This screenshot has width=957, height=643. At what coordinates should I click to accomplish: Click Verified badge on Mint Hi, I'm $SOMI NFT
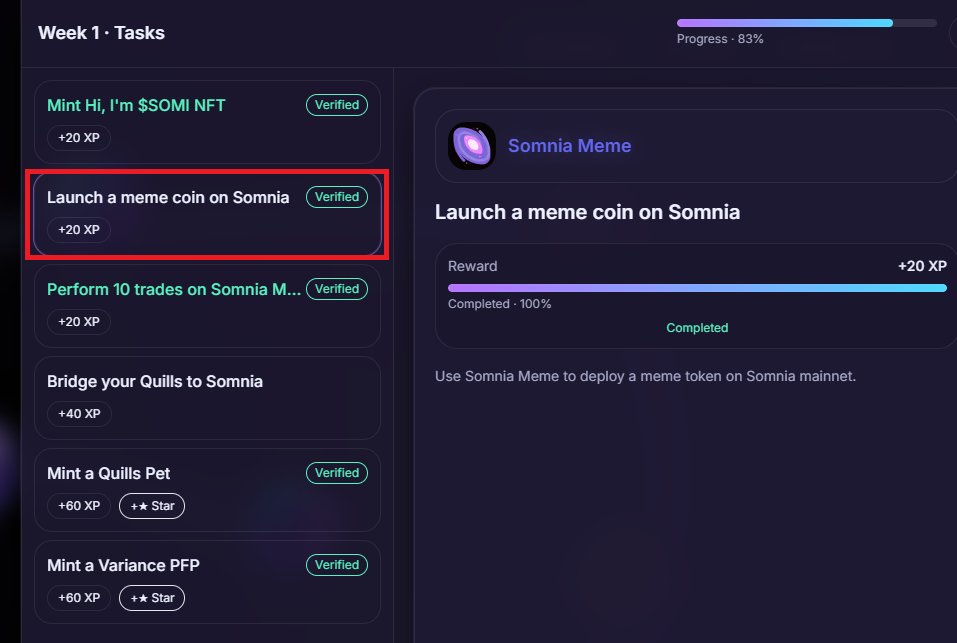pos(337,105)
